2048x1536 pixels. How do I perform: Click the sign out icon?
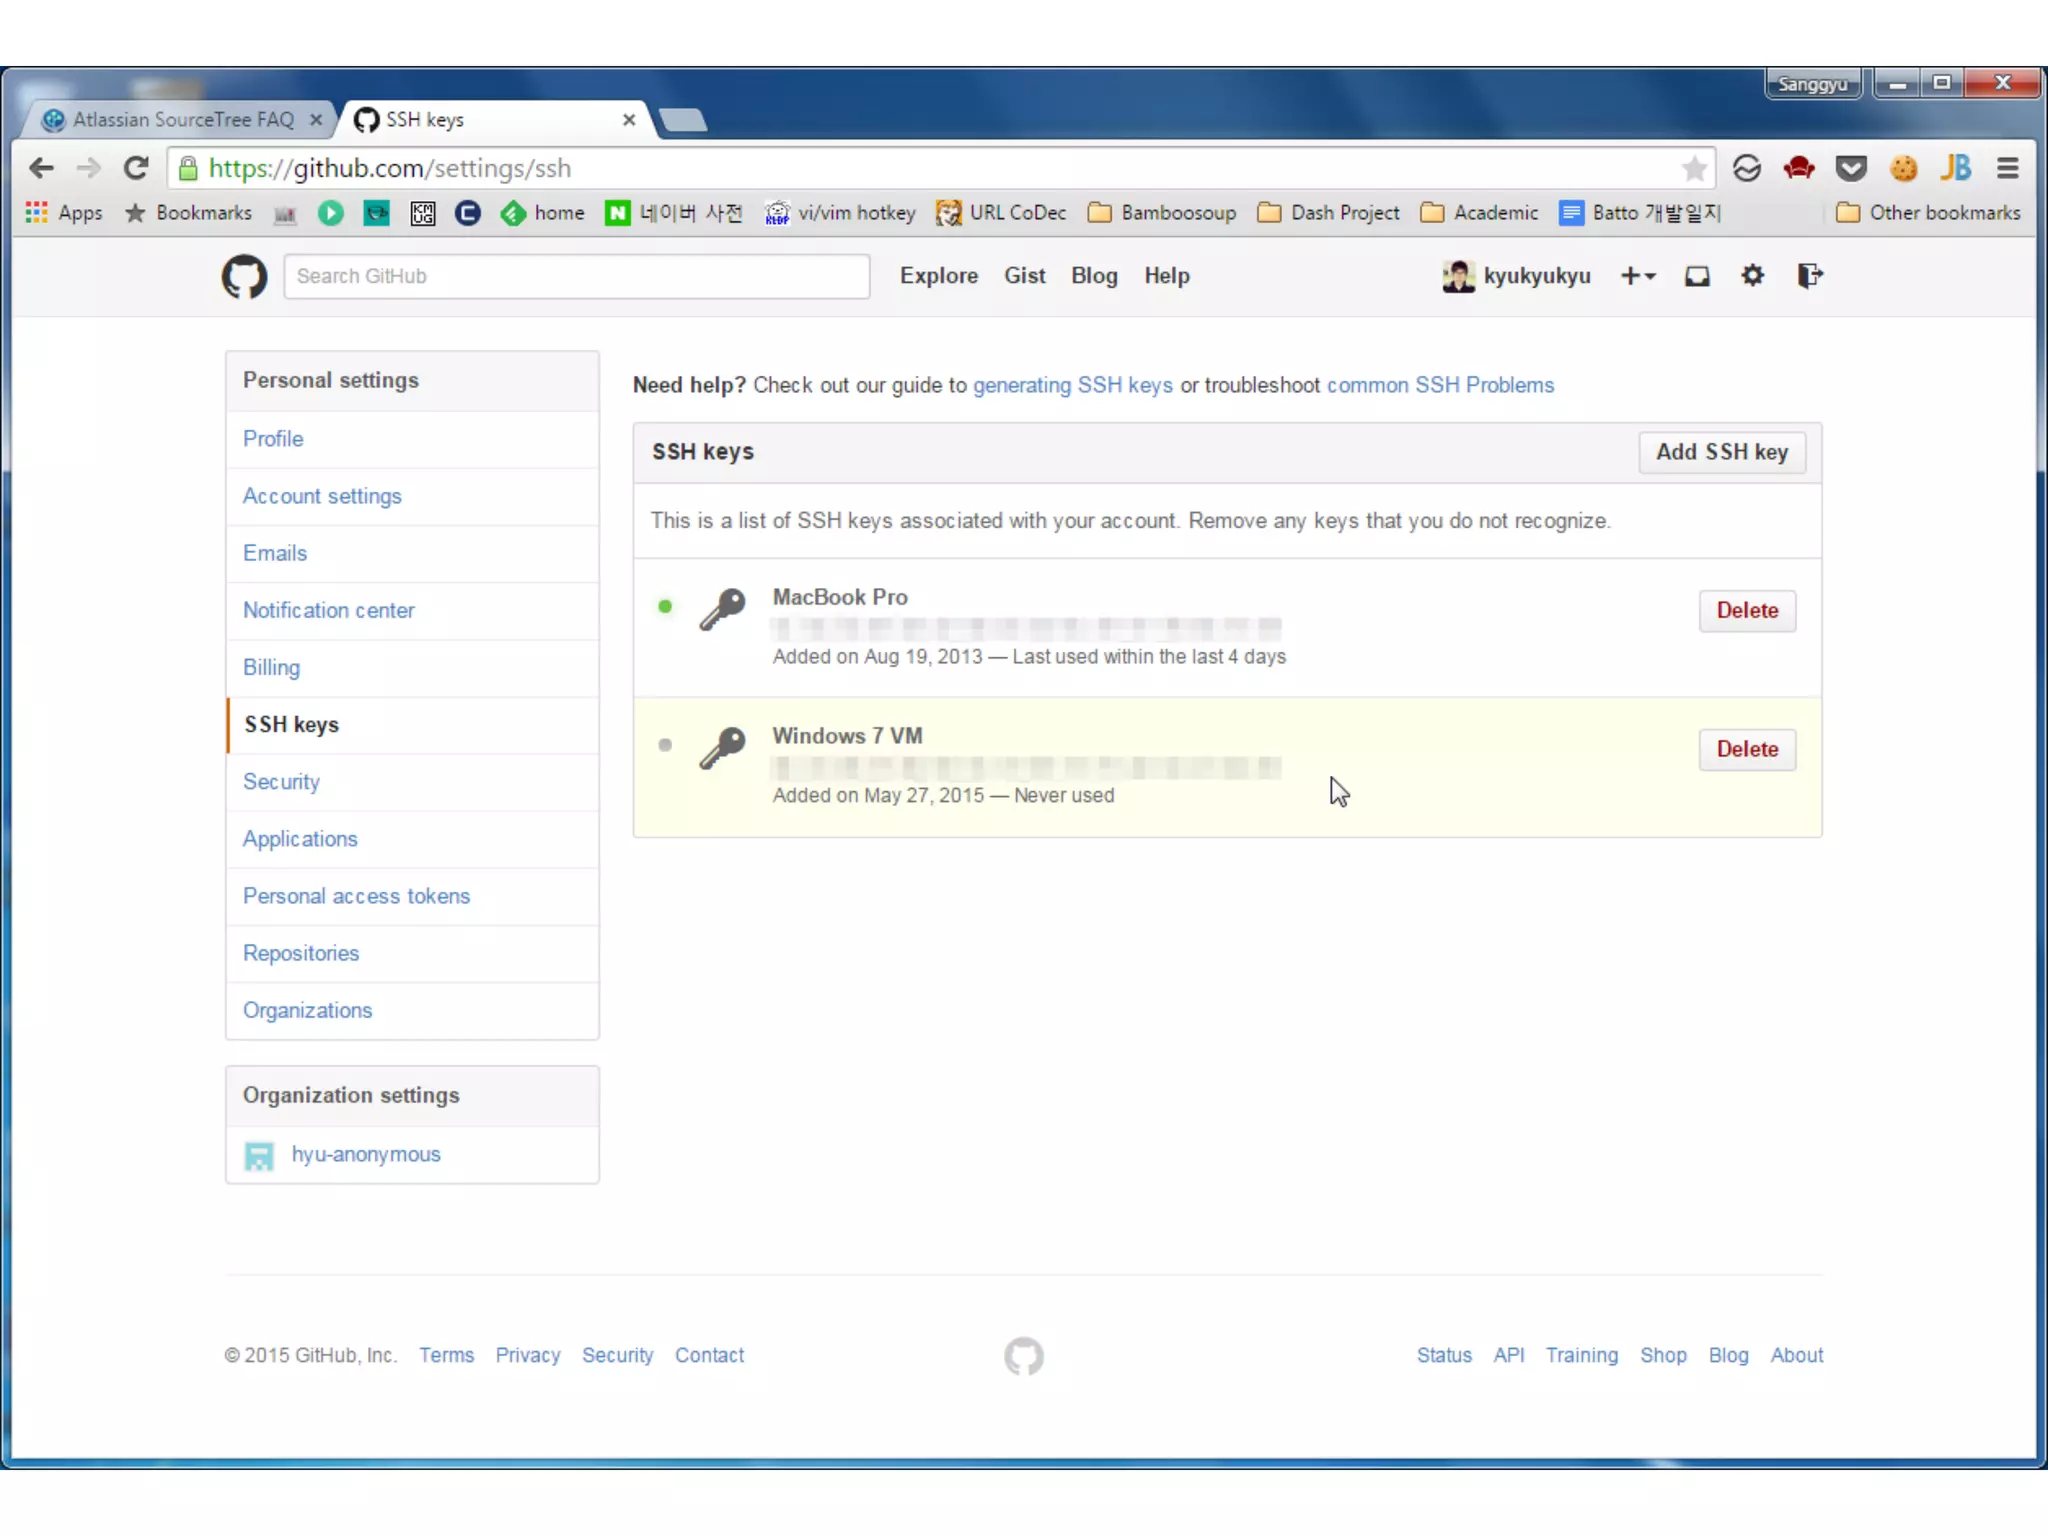[1809, 276]
